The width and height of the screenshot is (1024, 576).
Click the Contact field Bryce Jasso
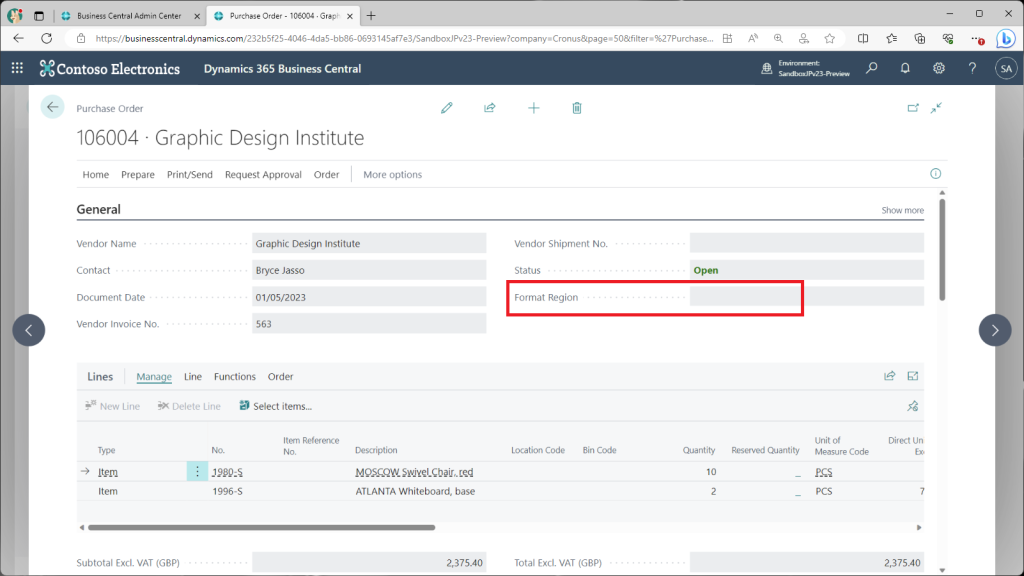coord(369,270)
